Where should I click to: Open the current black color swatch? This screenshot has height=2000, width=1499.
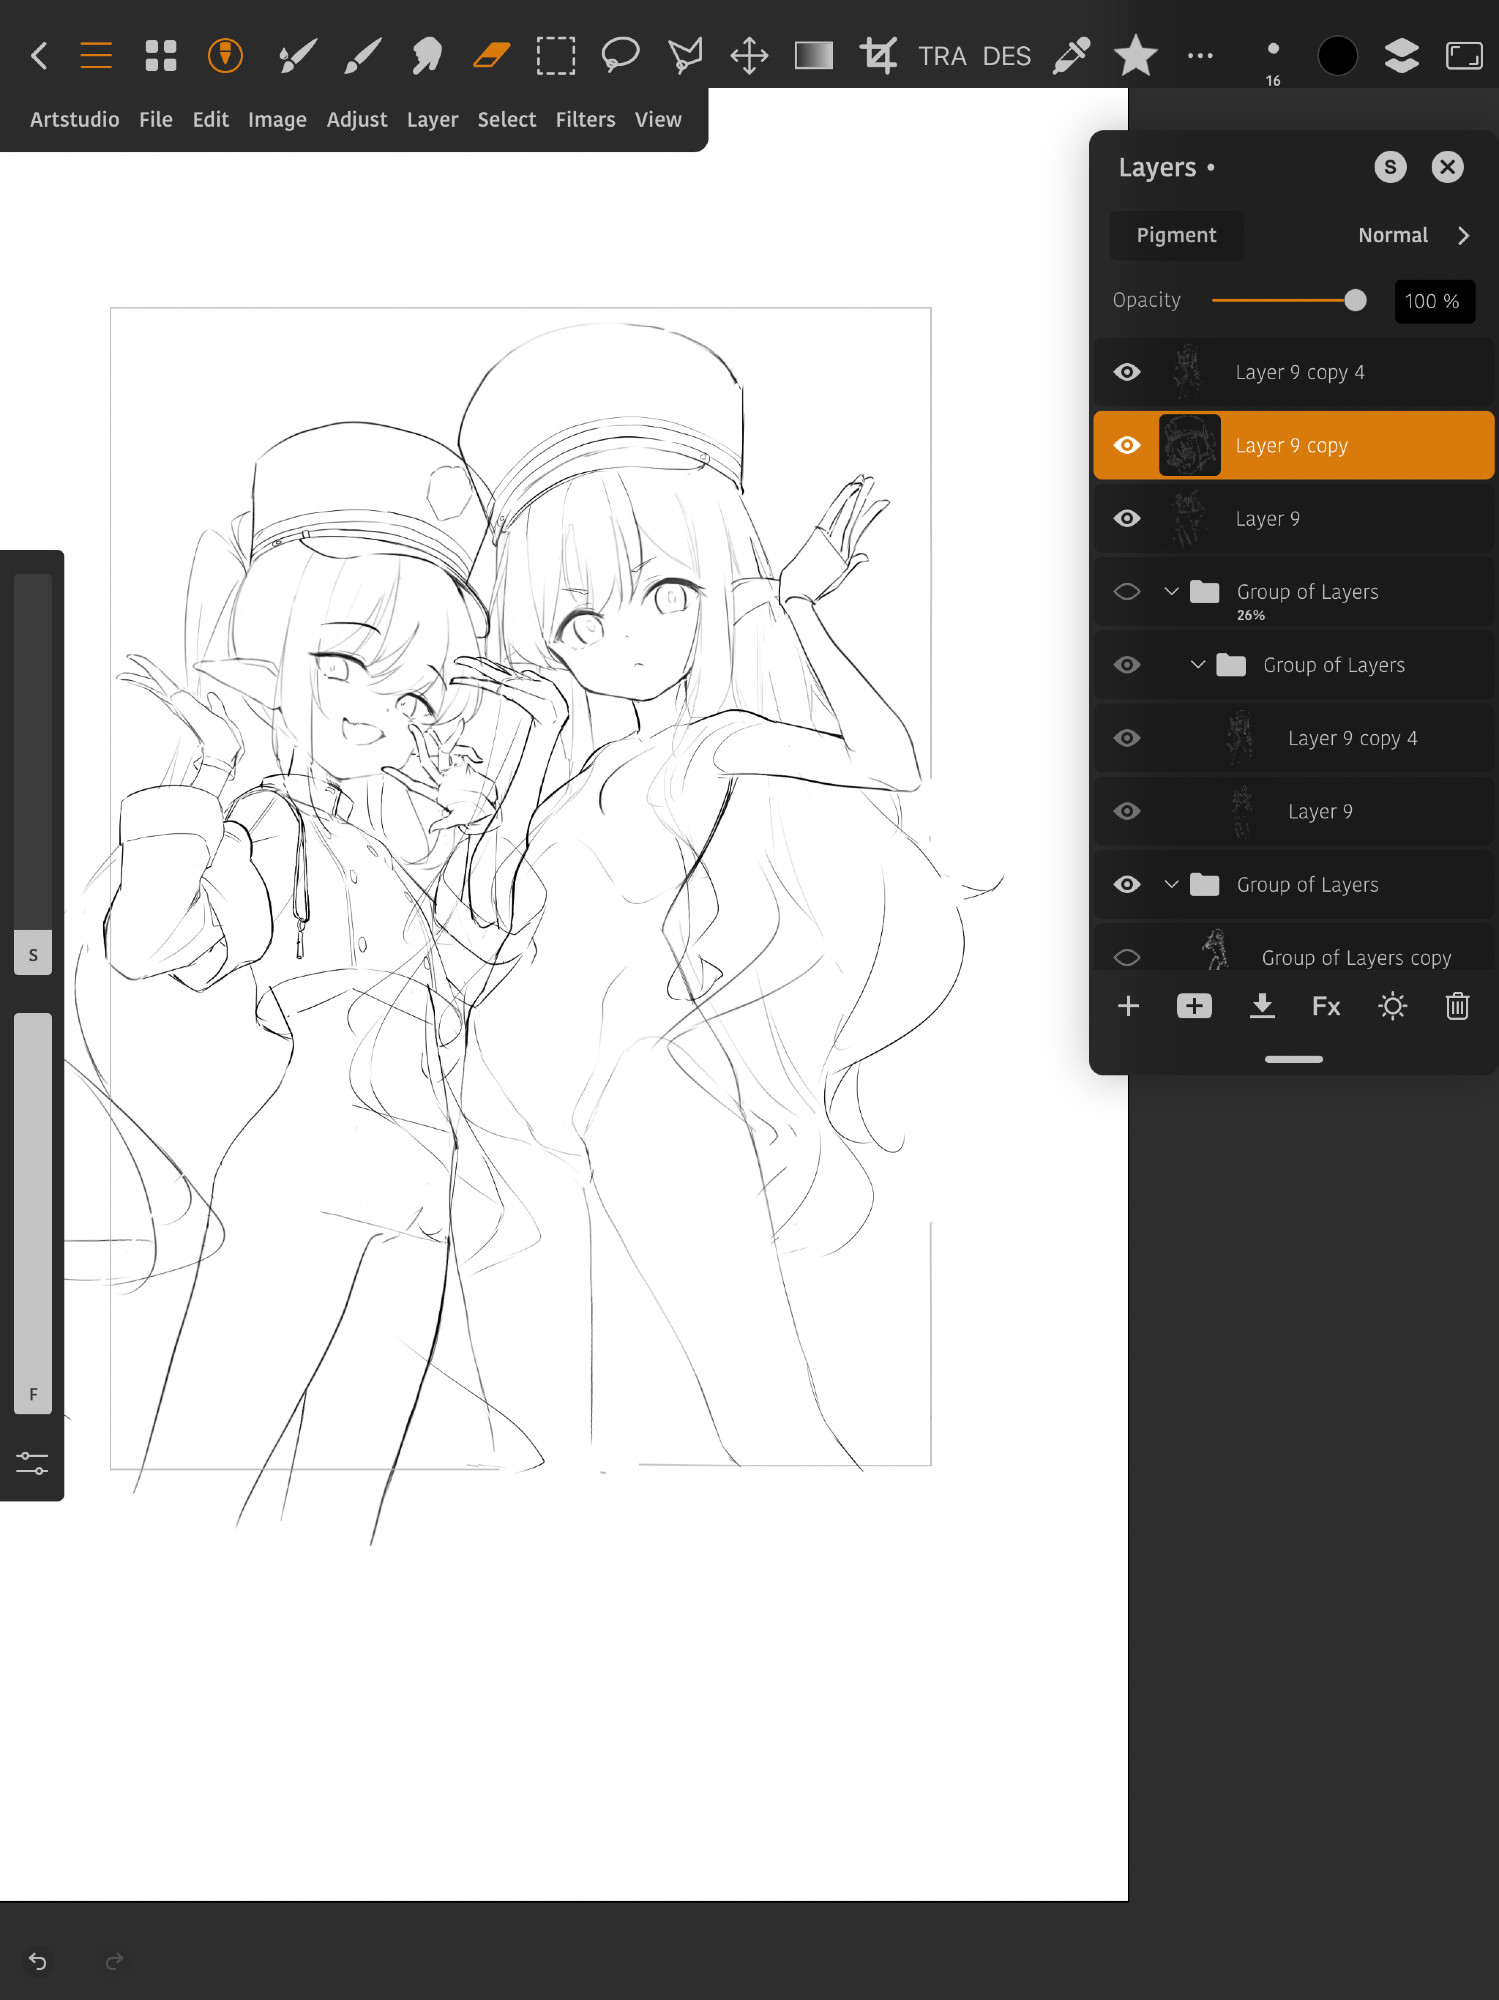[1337, 56]
